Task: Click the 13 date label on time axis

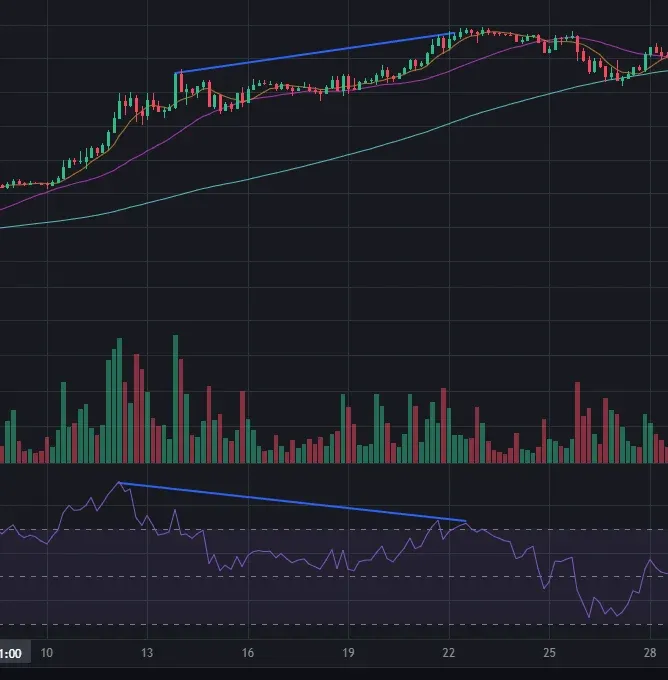Action: coord(147,653)
